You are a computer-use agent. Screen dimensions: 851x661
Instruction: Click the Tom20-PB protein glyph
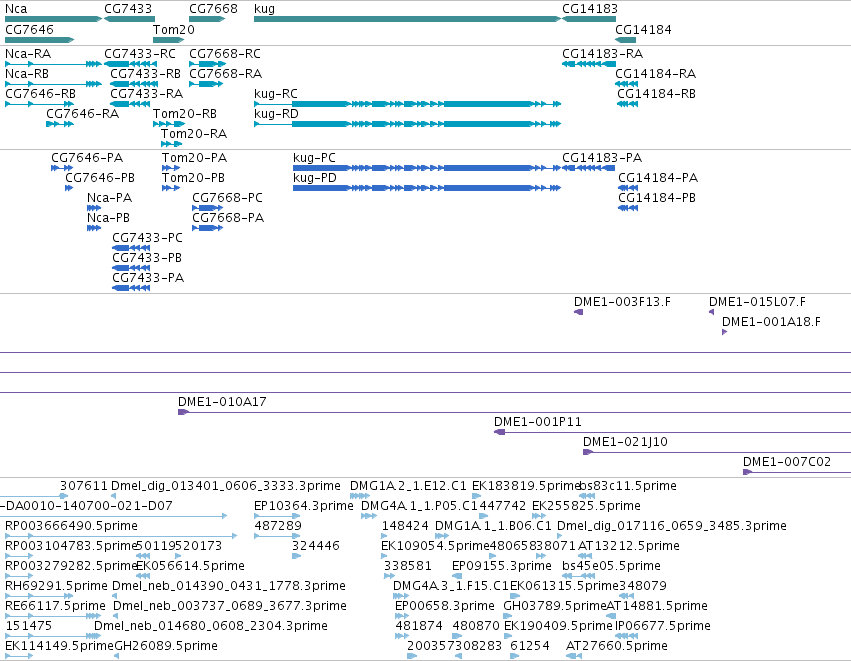[x=171, y=188]
